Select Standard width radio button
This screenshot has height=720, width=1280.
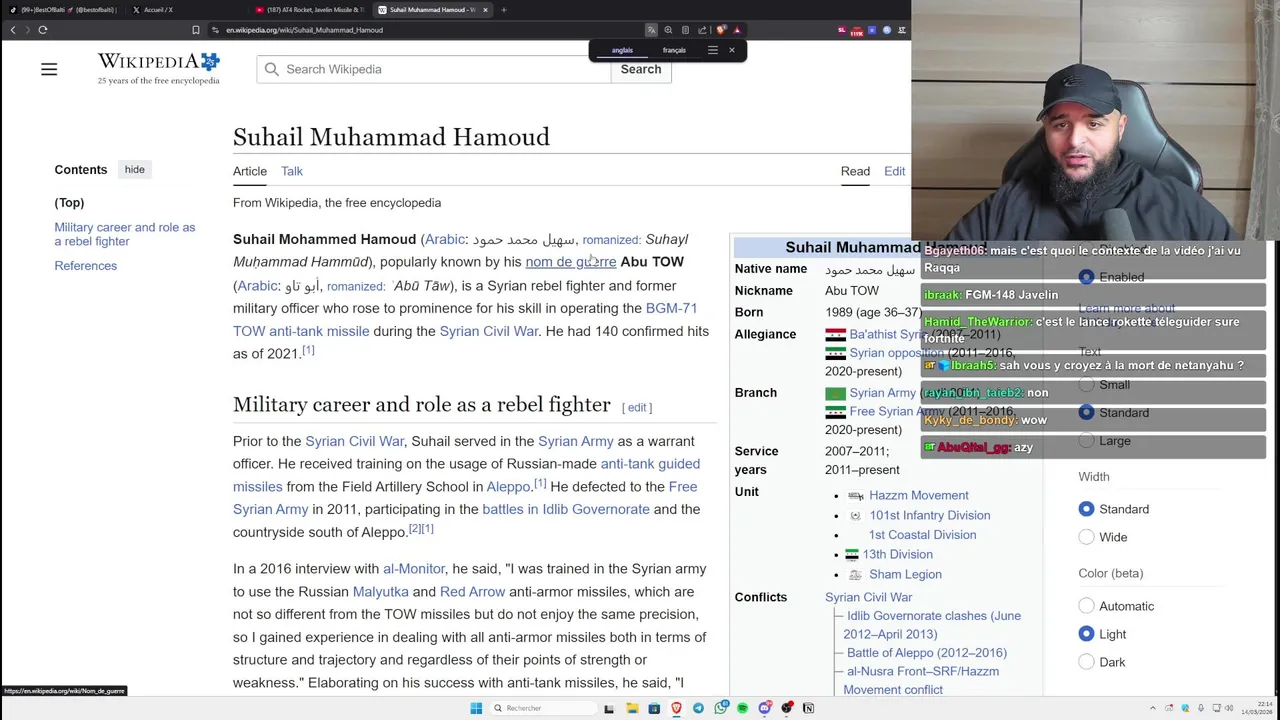click(x=1086, y=509)
